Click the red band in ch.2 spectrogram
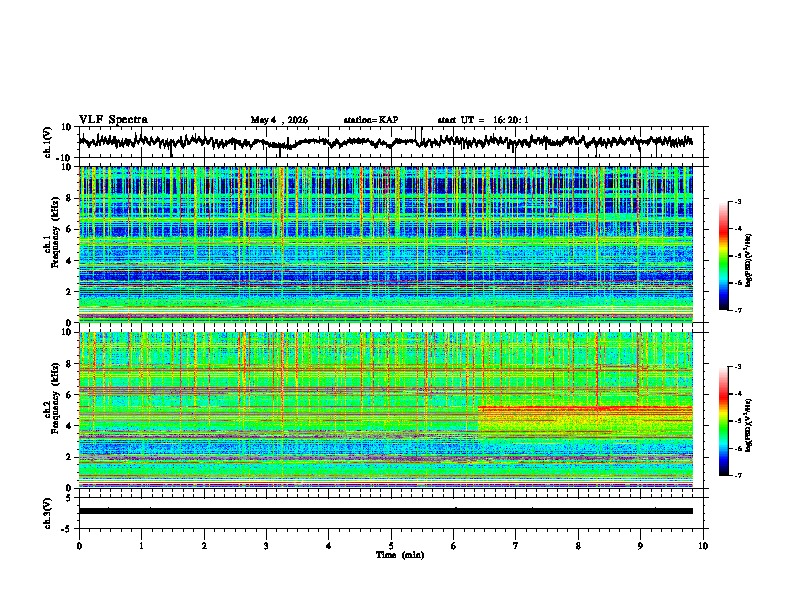This screenshot has width=792, height=612. tap(585, 407)
